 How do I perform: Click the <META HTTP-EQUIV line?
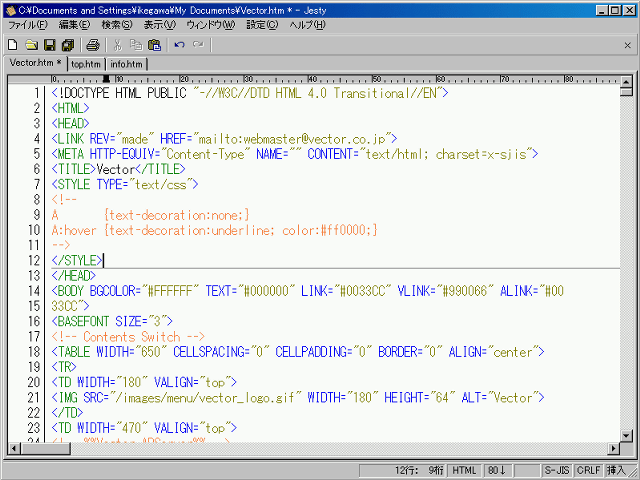(295, 154)
